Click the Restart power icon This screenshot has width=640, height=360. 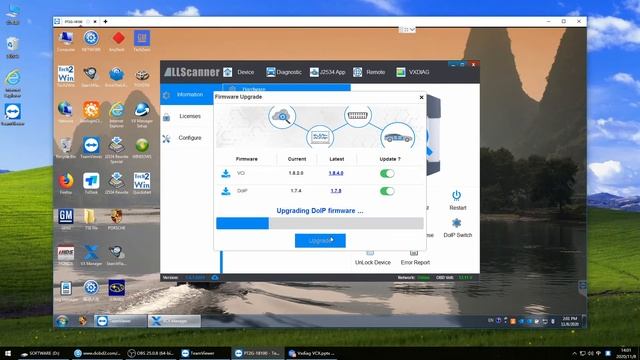(457, 196)
